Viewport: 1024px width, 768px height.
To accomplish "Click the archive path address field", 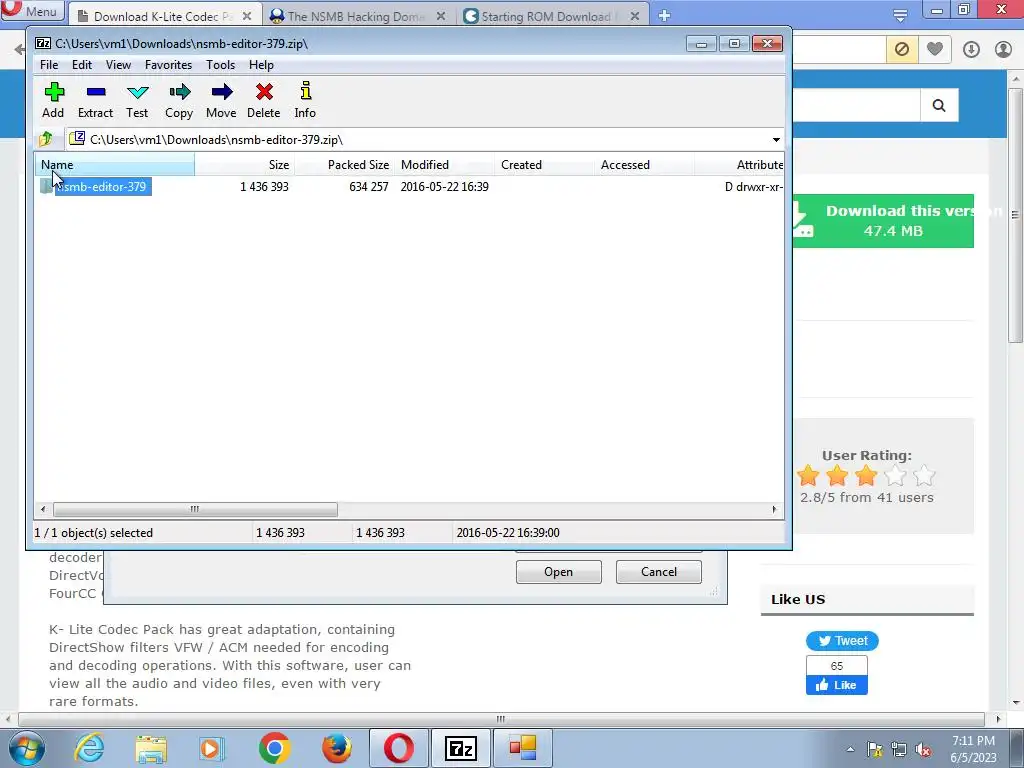I will coord(418,140).
